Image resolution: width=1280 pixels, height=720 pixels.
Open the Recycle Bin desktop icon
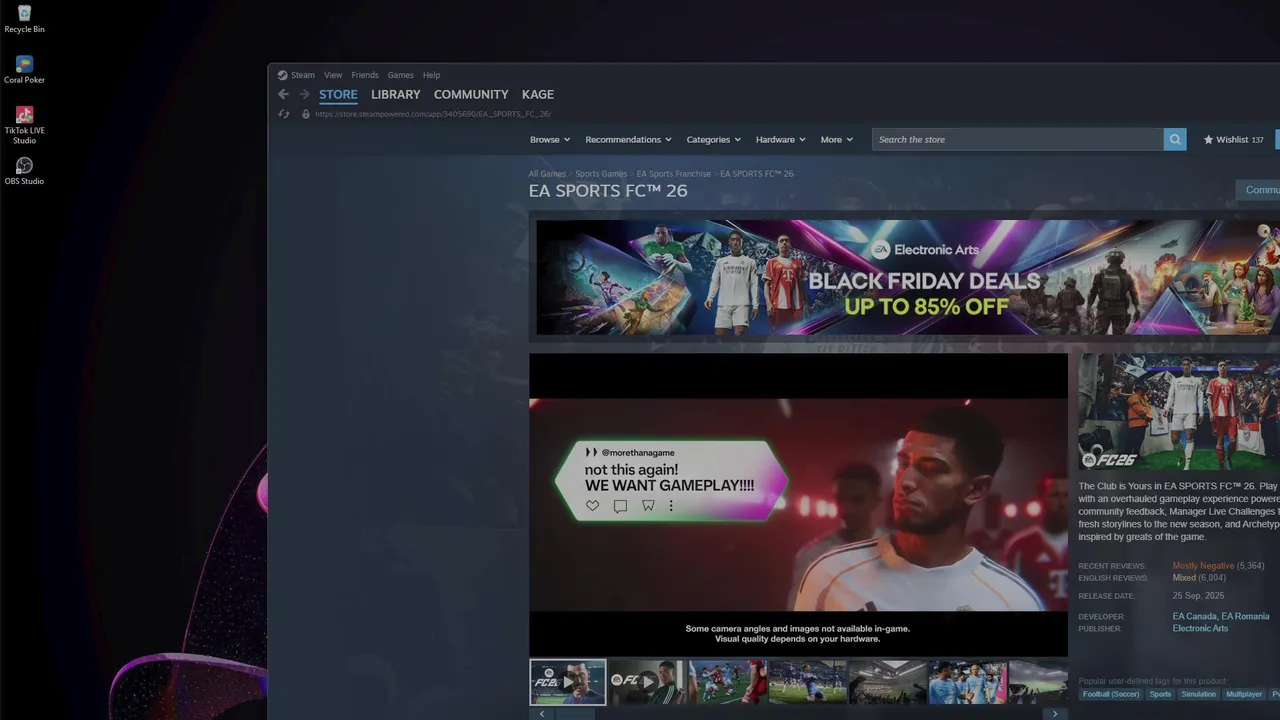point(24,19)
